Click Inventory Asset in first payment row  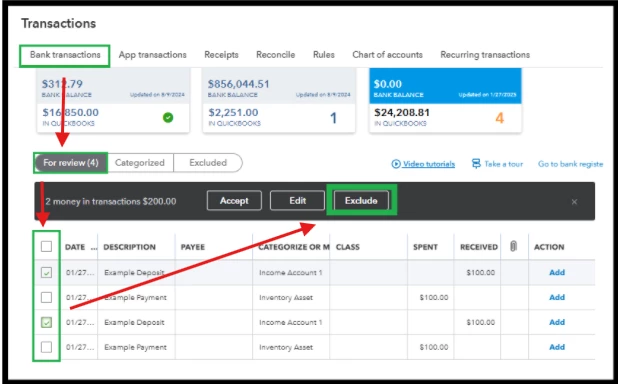(286, 298)
